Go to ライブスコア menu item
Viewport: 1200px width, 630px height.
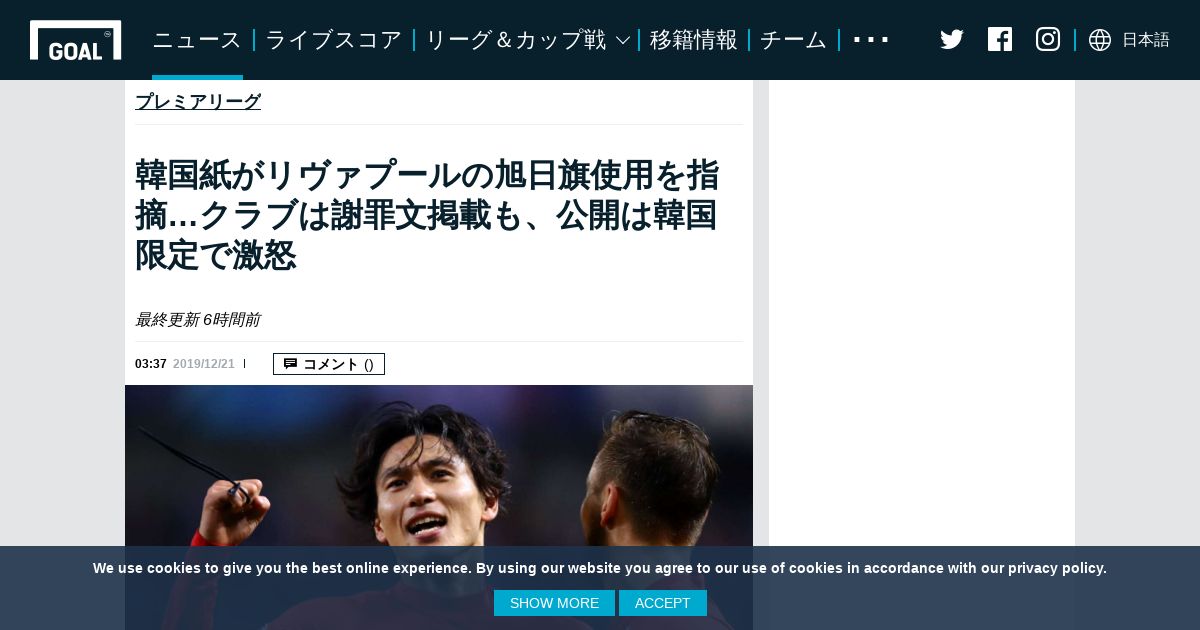point(334,40)
